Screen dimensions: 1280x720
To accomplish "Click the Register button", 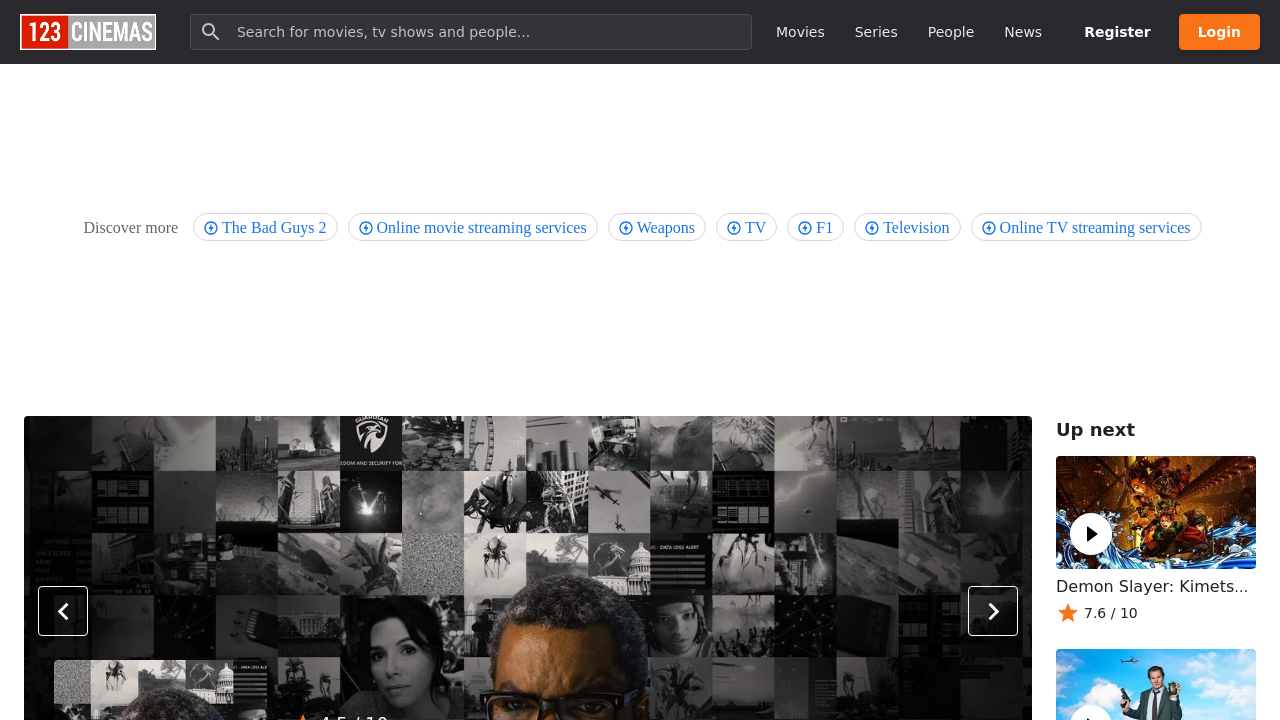I will [x=1117, y=32].
